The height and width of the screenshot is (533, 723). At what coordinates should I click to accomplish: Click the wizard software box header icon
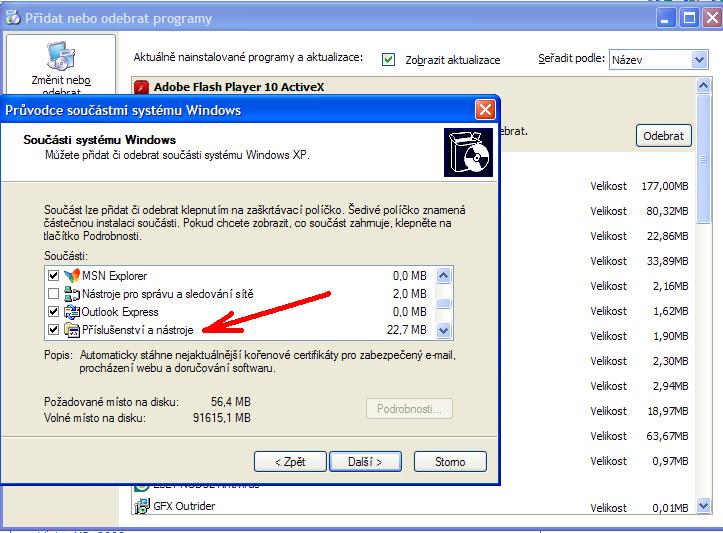pos(468,153)
